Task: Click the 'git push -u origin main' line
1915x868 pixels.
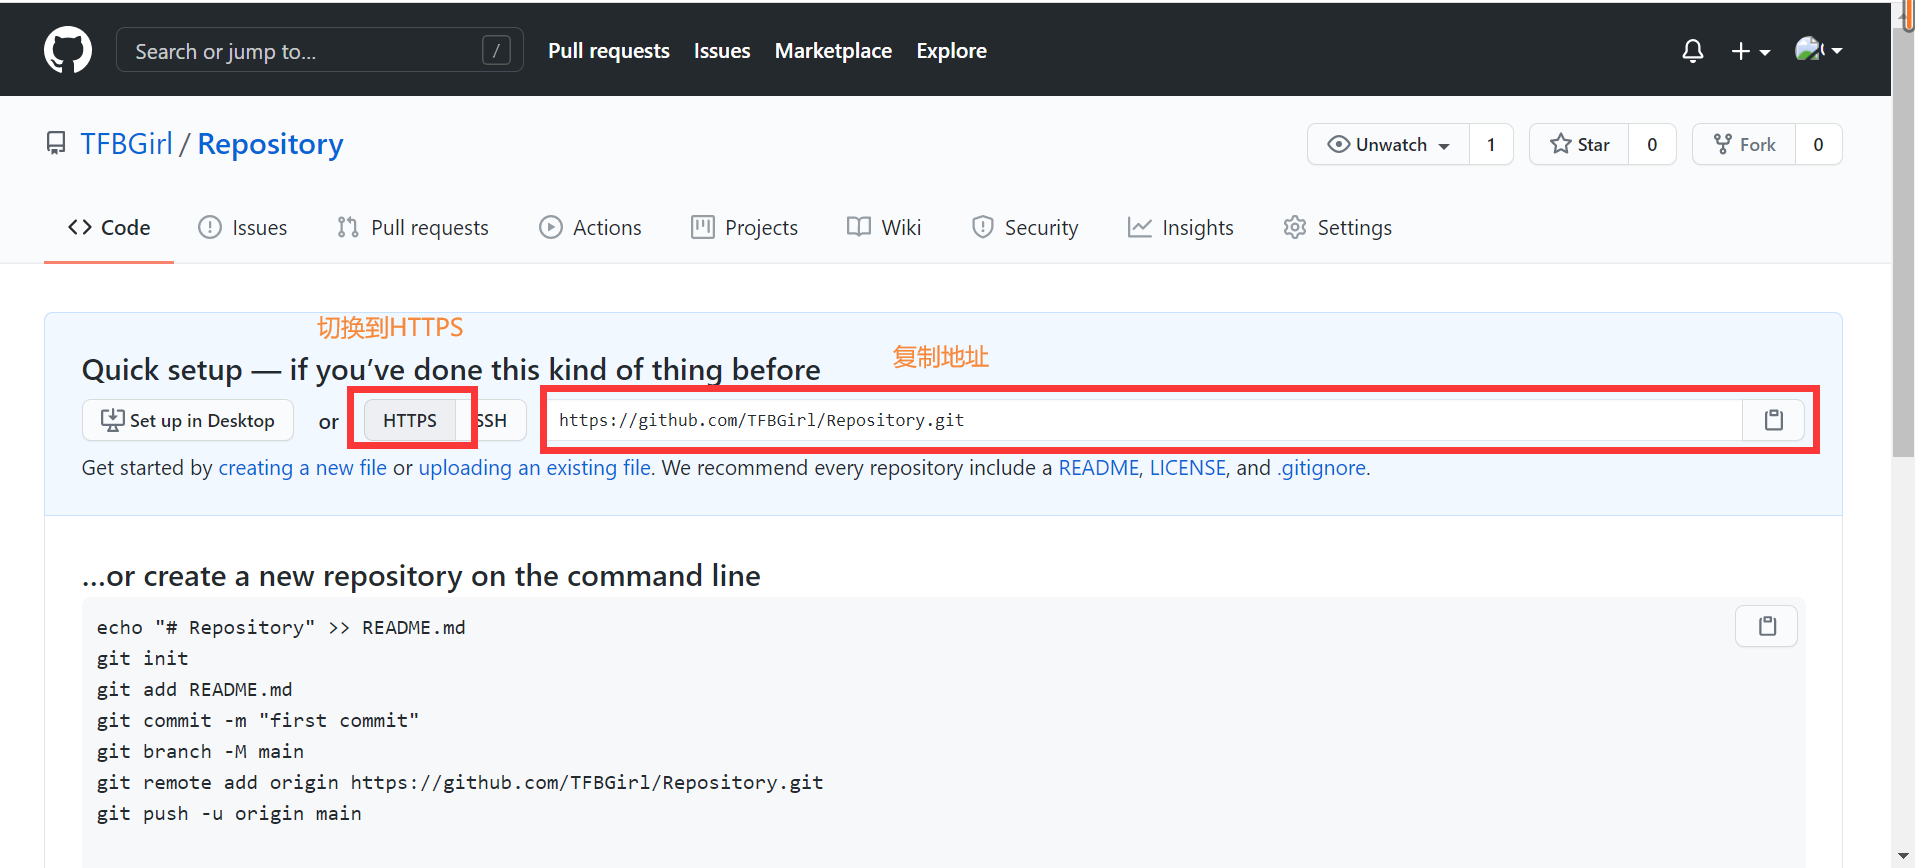Action: click(x=229, y=813)
